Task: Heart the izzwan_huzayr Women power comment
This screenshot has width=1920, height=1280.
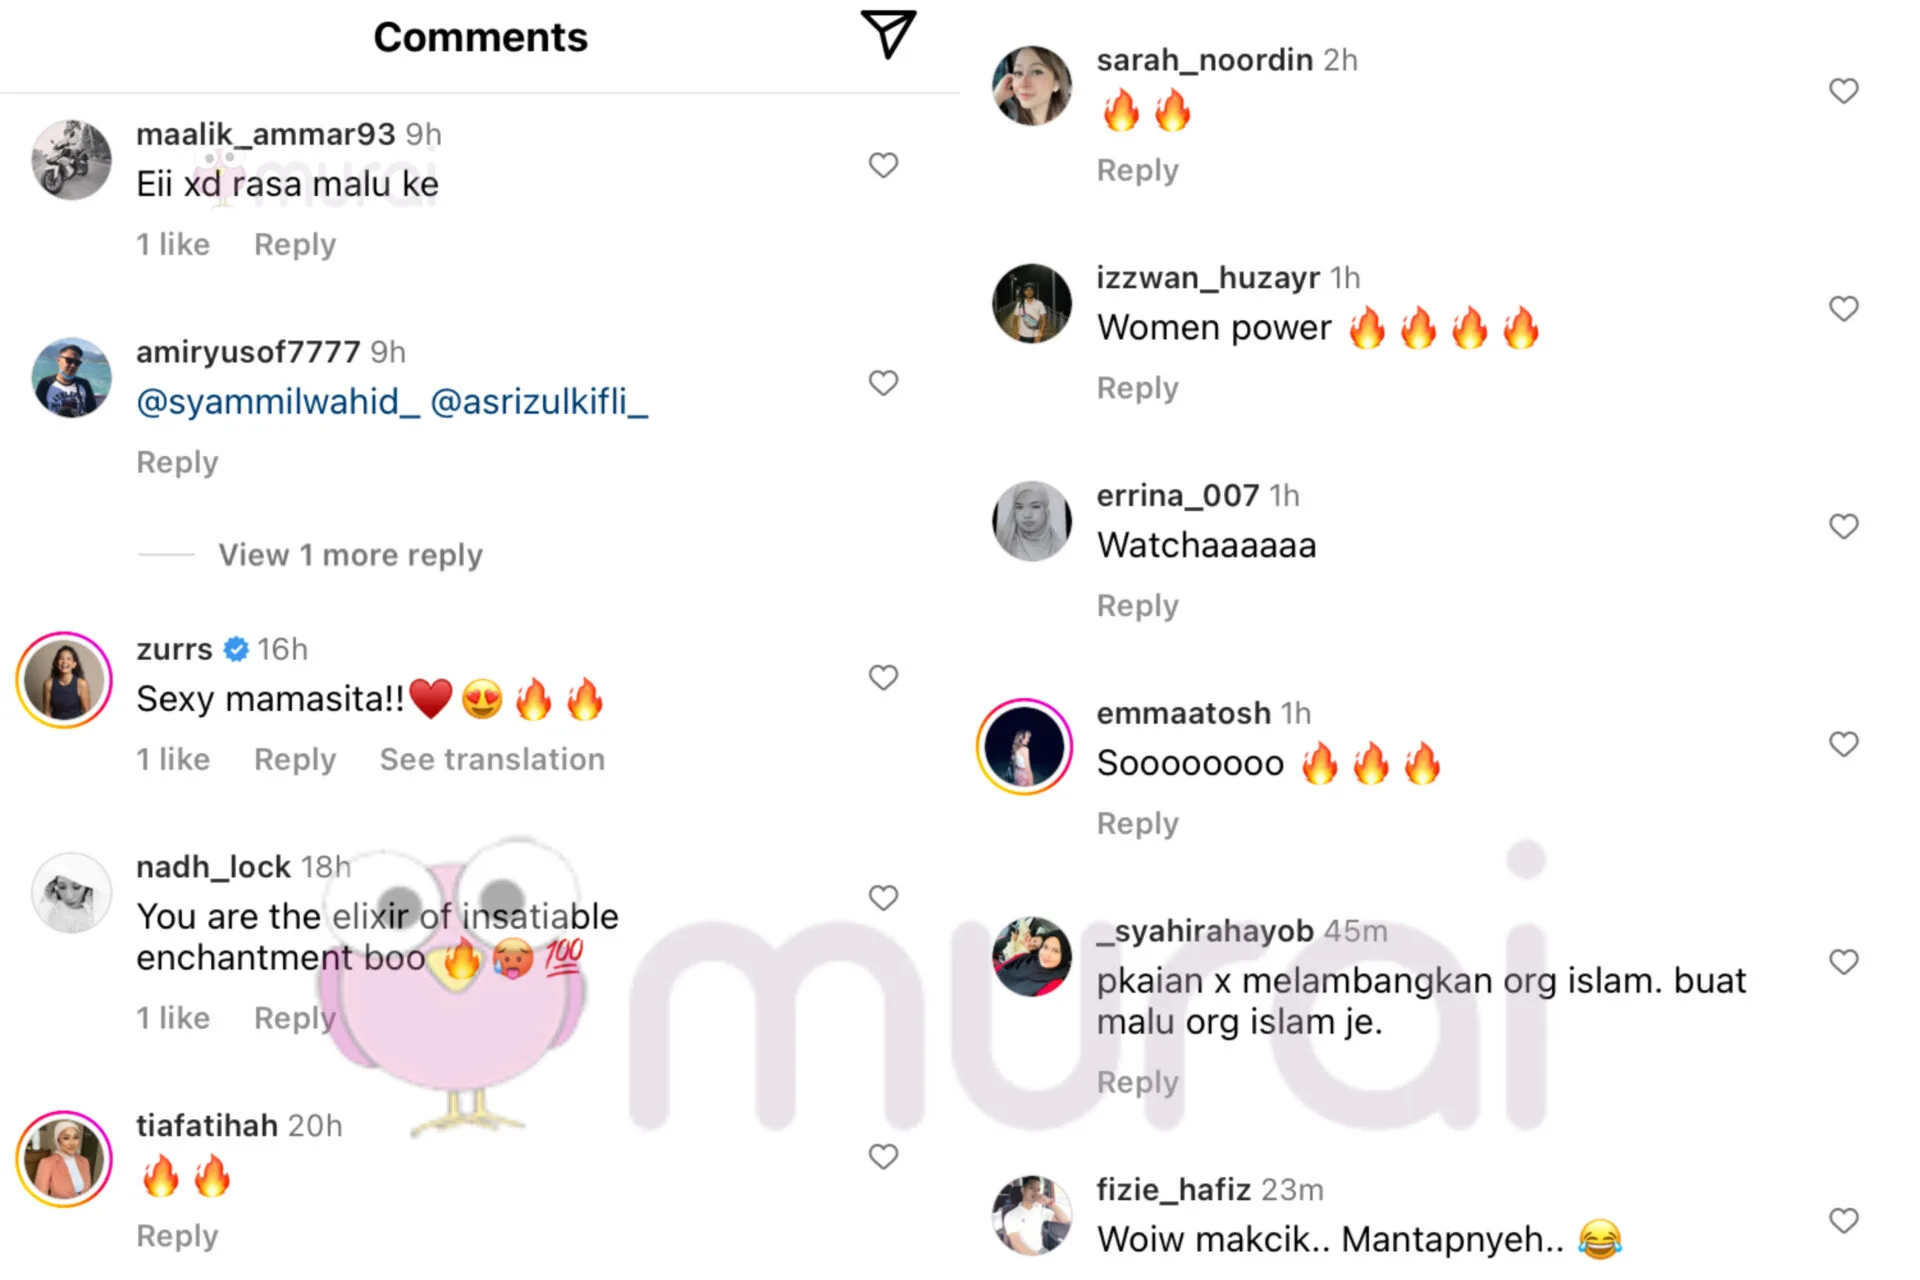Action: click(1844, 309)
